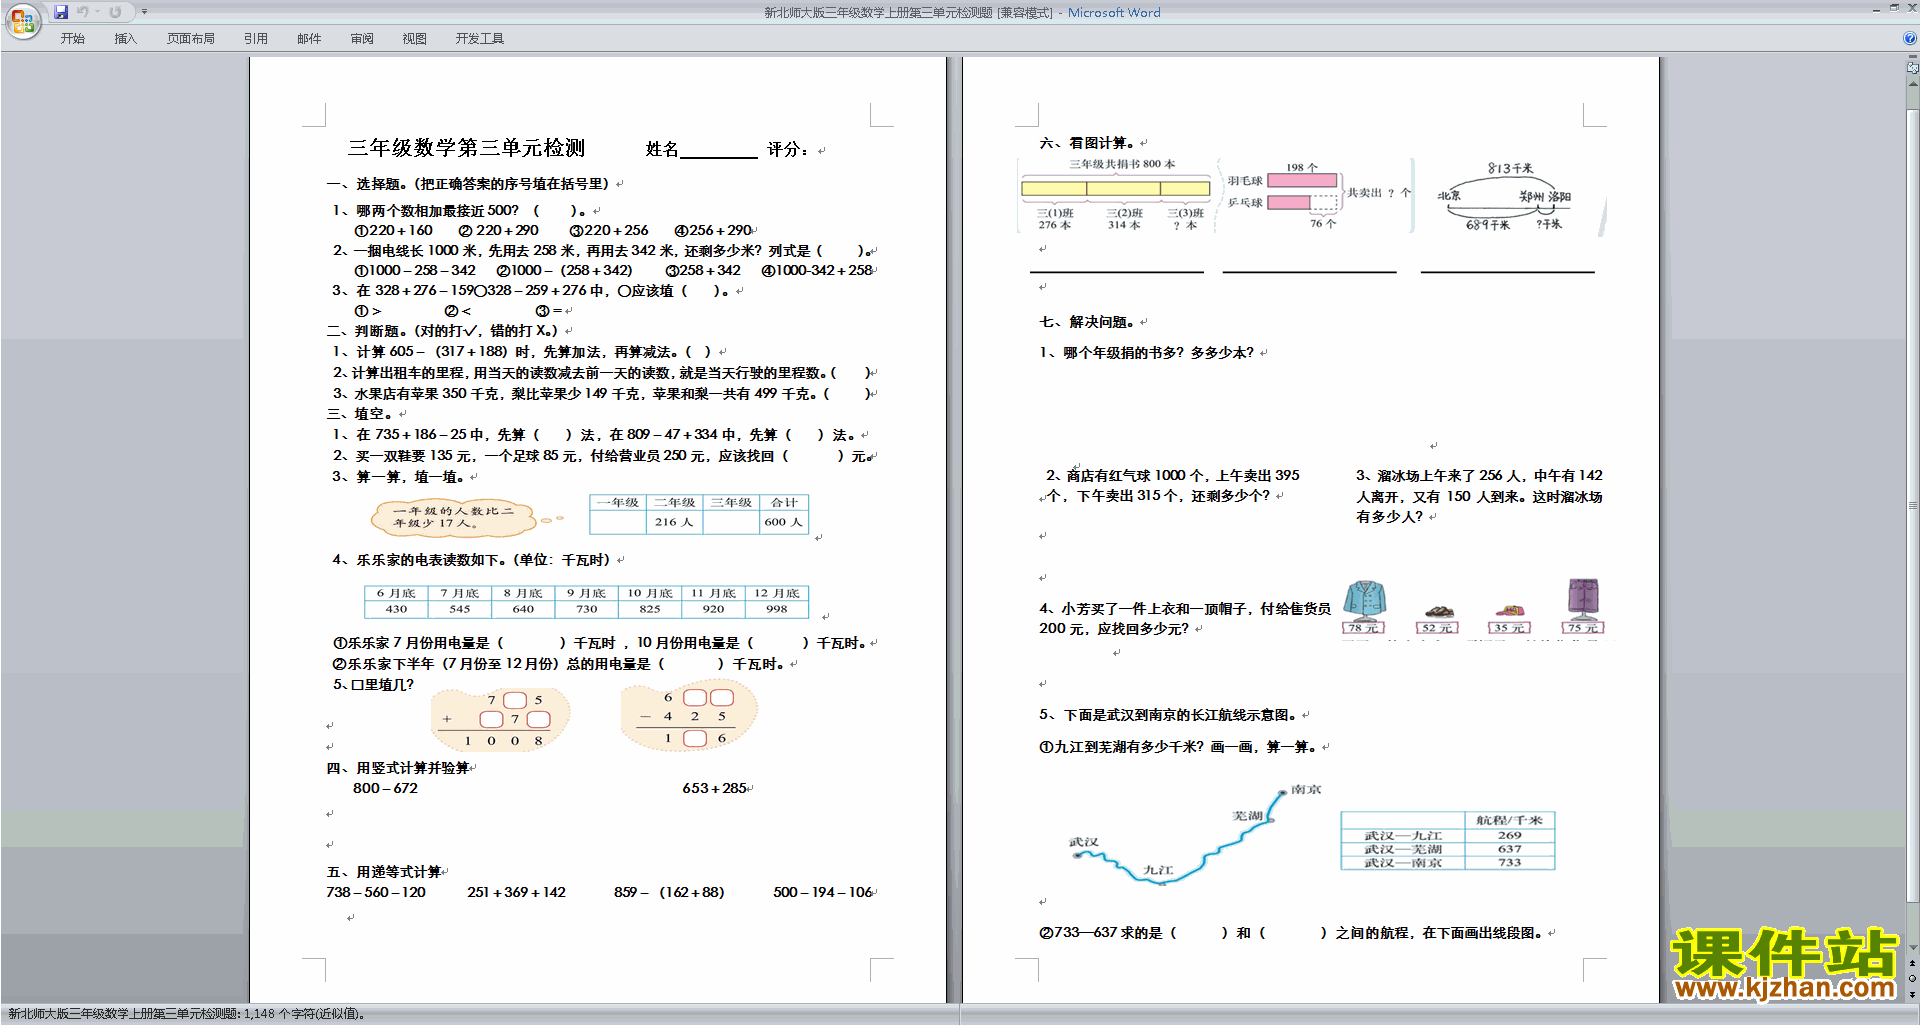Open the 插入 ribbon tab

[125, 39]
